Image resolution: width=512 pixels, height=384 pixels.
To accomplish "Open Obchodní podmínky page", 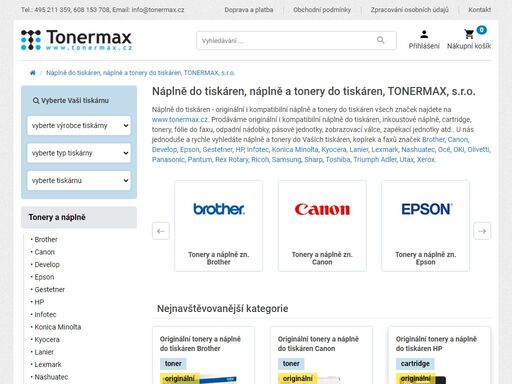I will pos(322,10).
